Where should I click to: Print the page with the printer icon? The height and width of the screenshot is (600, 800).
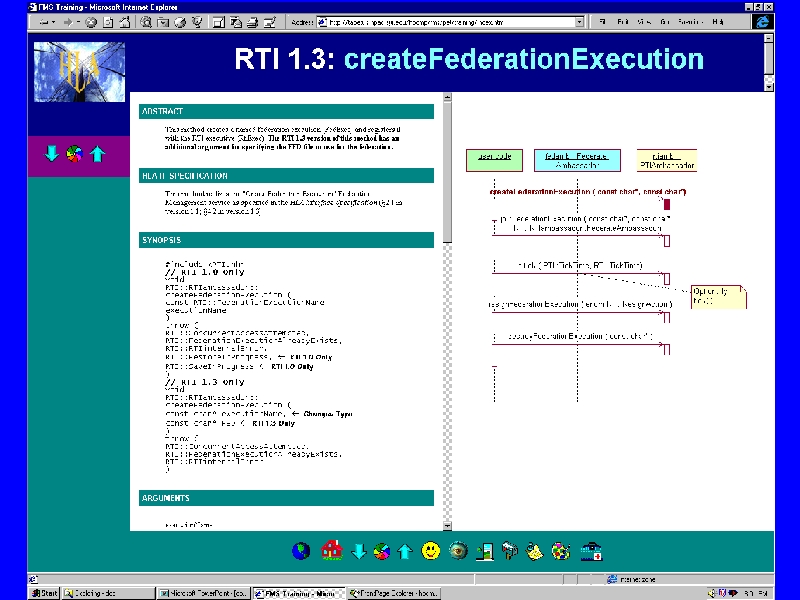[x=253, y=22]
